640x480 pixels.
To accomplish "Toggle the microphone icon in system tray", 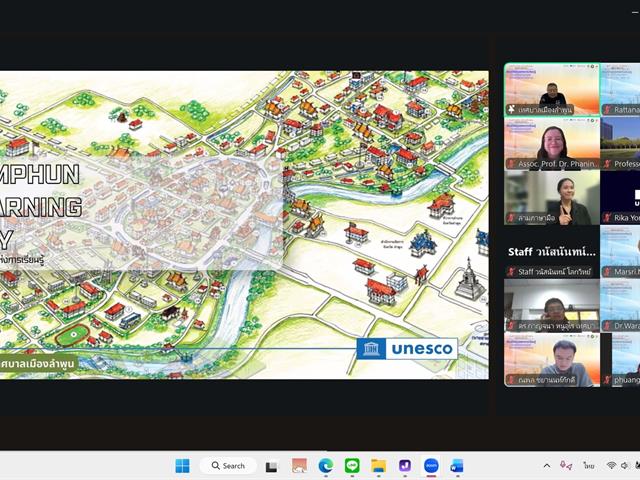I will [566, 465].
